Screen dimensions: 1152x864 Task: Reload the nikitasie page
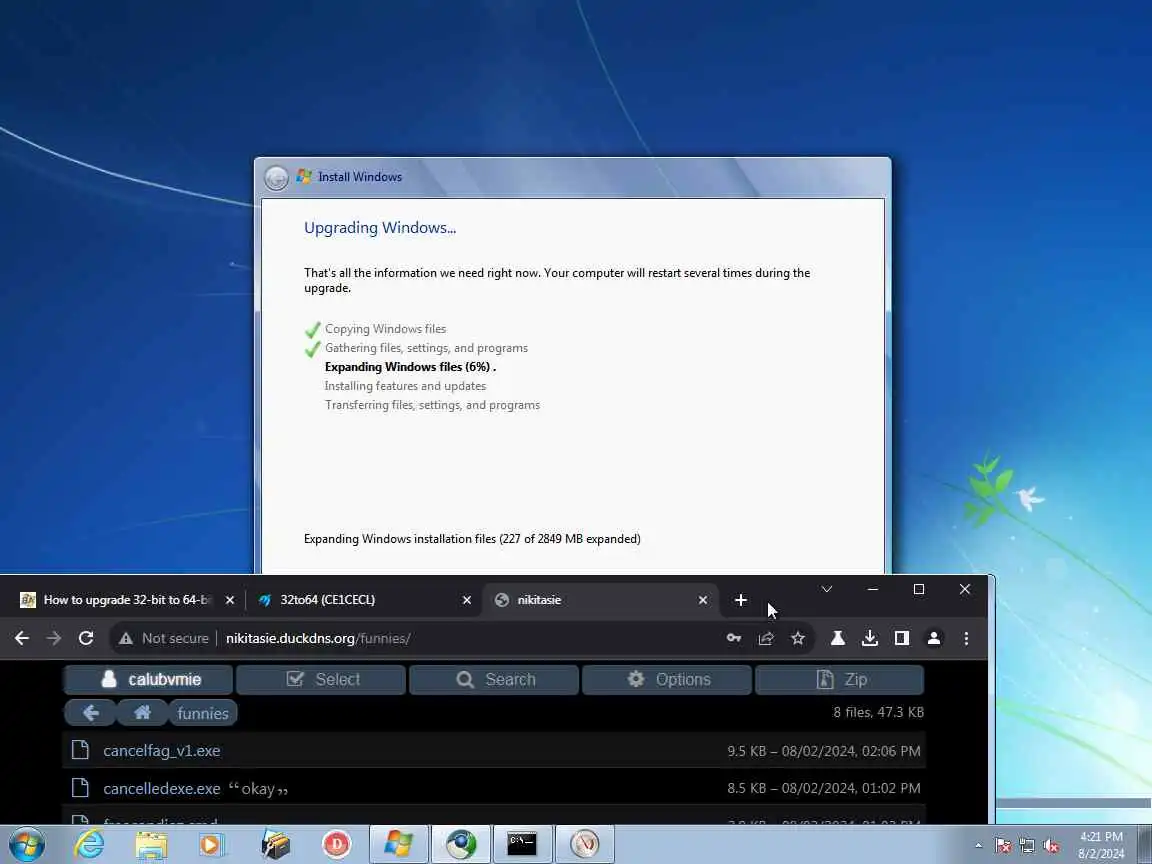[86, 638]
